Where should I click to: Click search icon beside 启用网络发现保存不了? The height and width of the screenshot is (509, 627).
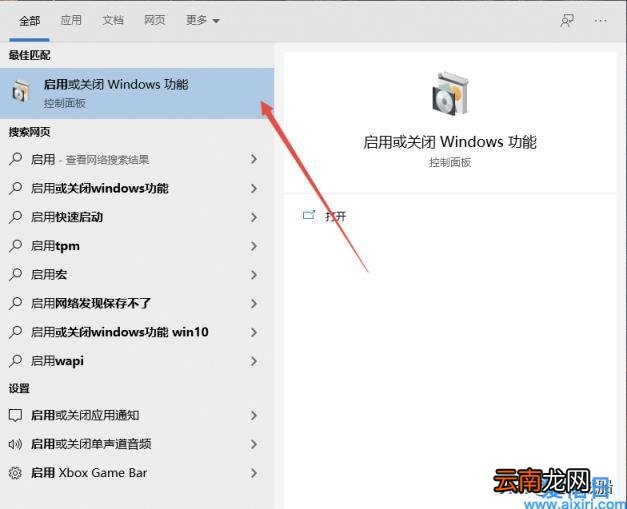(15, 303)
